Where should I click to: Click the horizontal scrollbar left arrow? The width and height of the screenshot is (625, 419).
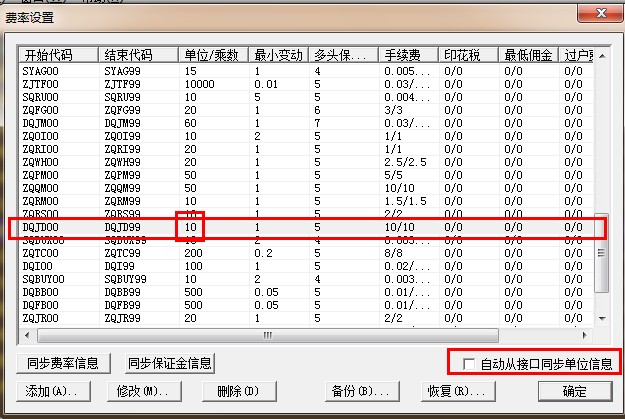pos(27,335)
